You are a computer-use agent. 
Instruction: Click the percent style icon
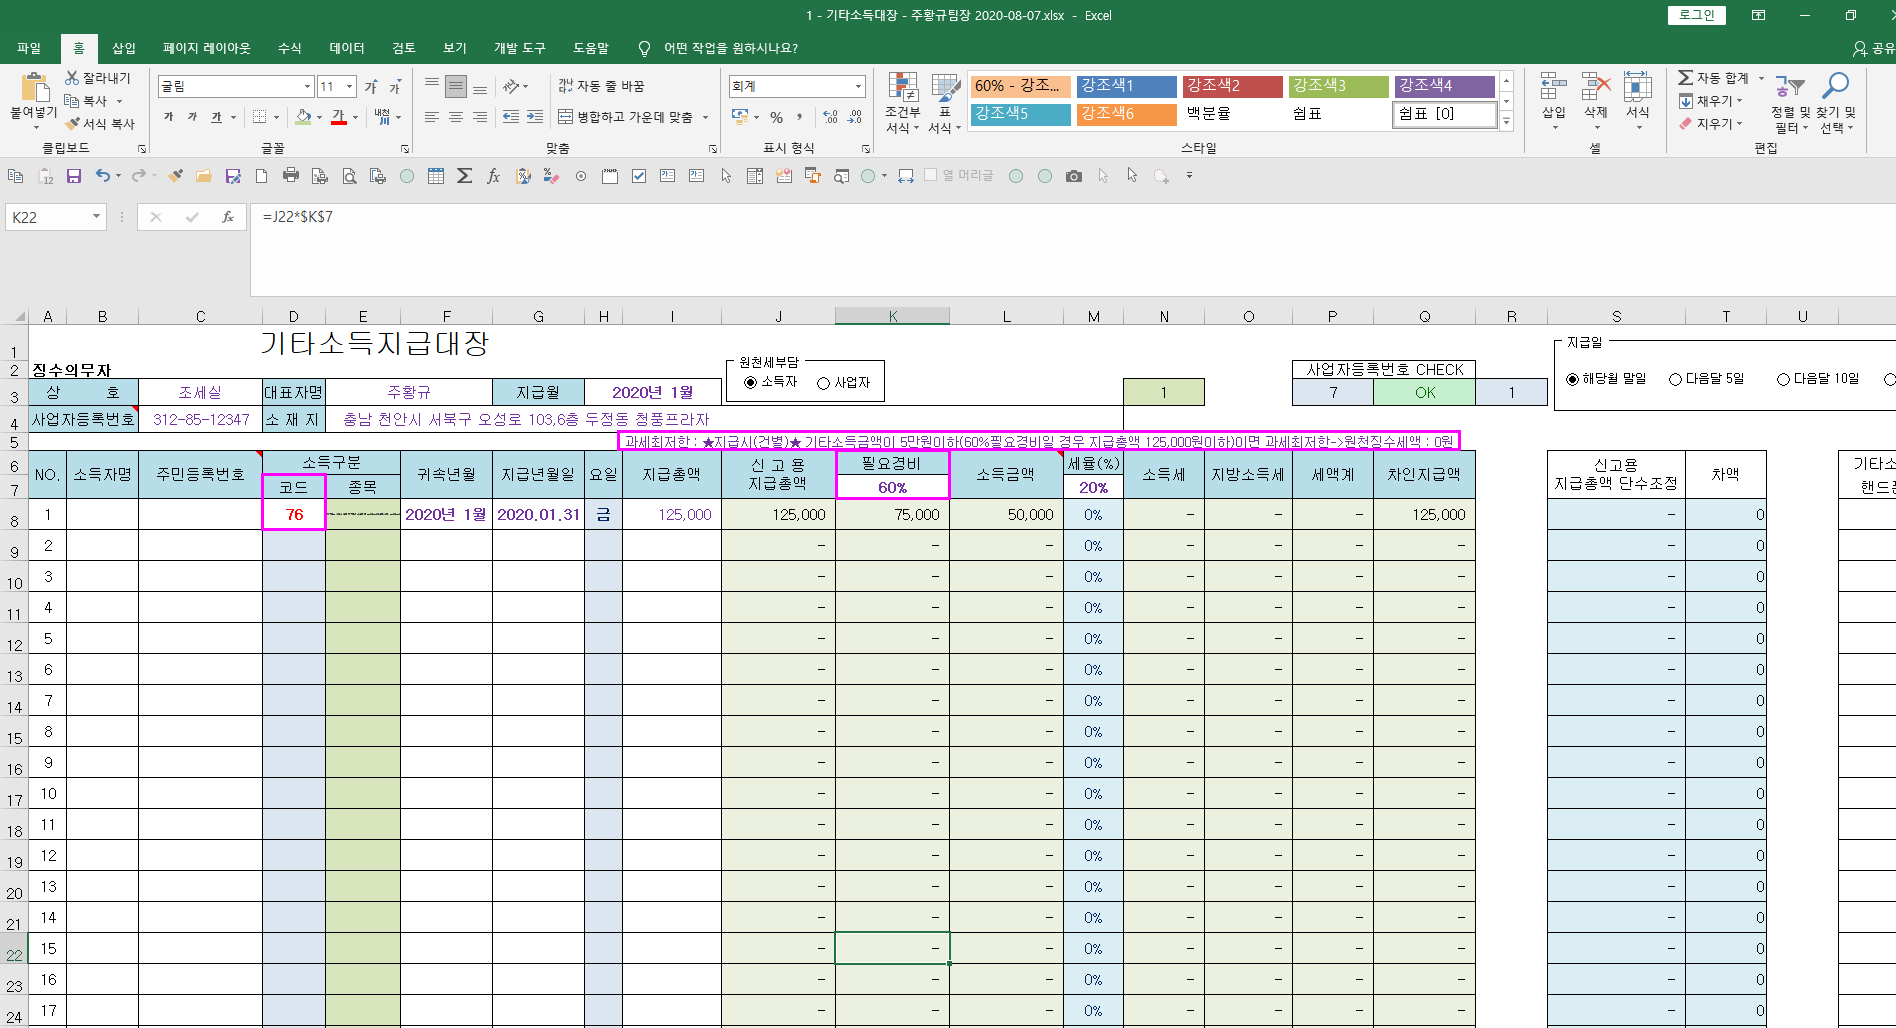[x=776, y=118]
